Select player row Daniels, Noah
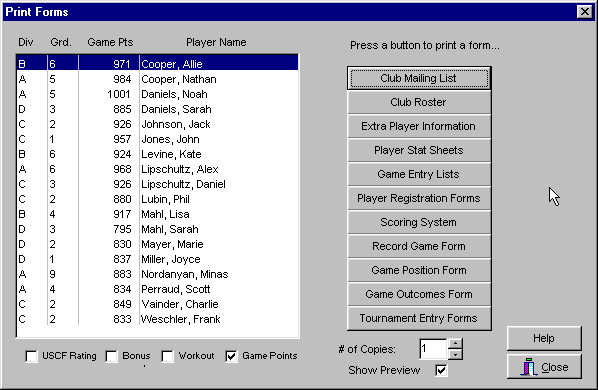Image resolution: width=598 pixels, height=390 pixels. pos(157,94)
